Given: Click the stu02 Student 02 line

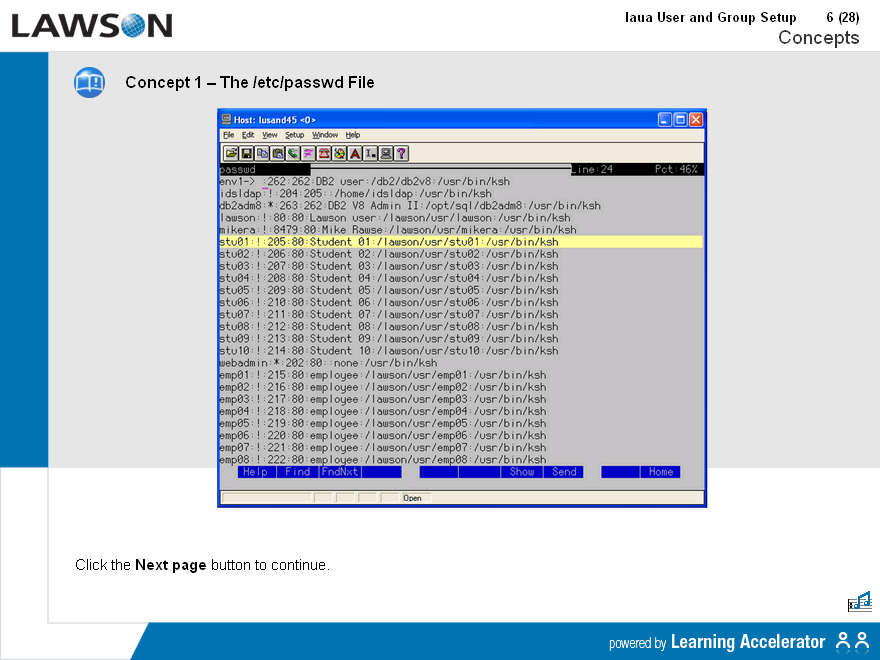Looking at the screenshot, I should (x=388, y=254).
